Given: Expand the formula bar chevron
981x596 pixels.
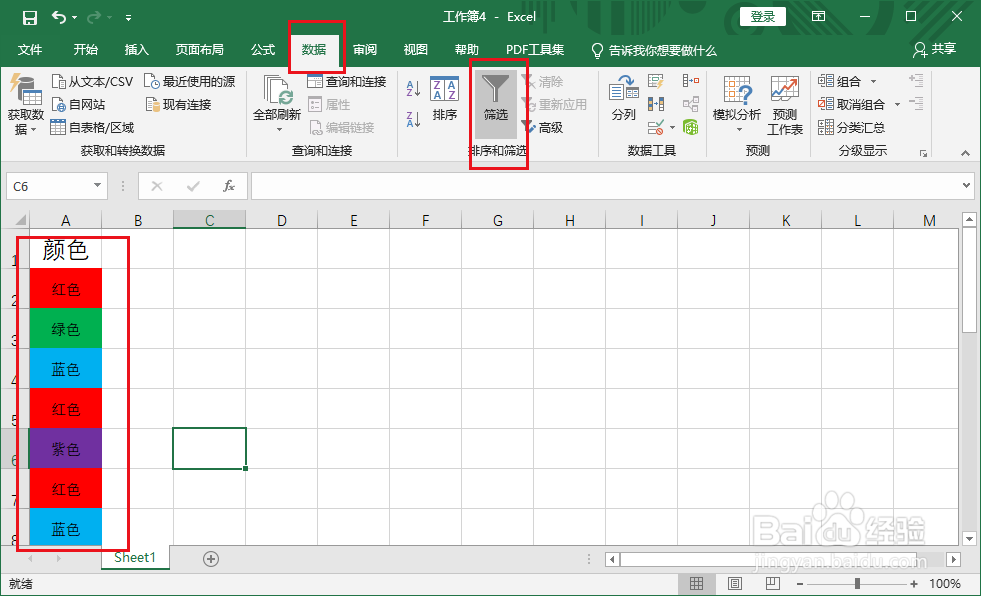Looking at the screenshot, I should click(x=967, y=186).
